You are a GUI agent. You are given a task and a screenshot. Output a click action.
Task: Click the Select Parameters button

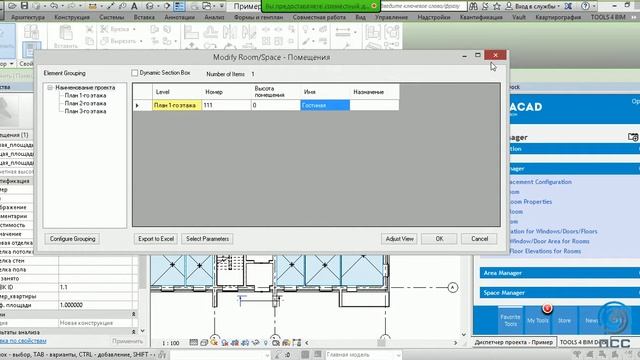coord(207,239)
